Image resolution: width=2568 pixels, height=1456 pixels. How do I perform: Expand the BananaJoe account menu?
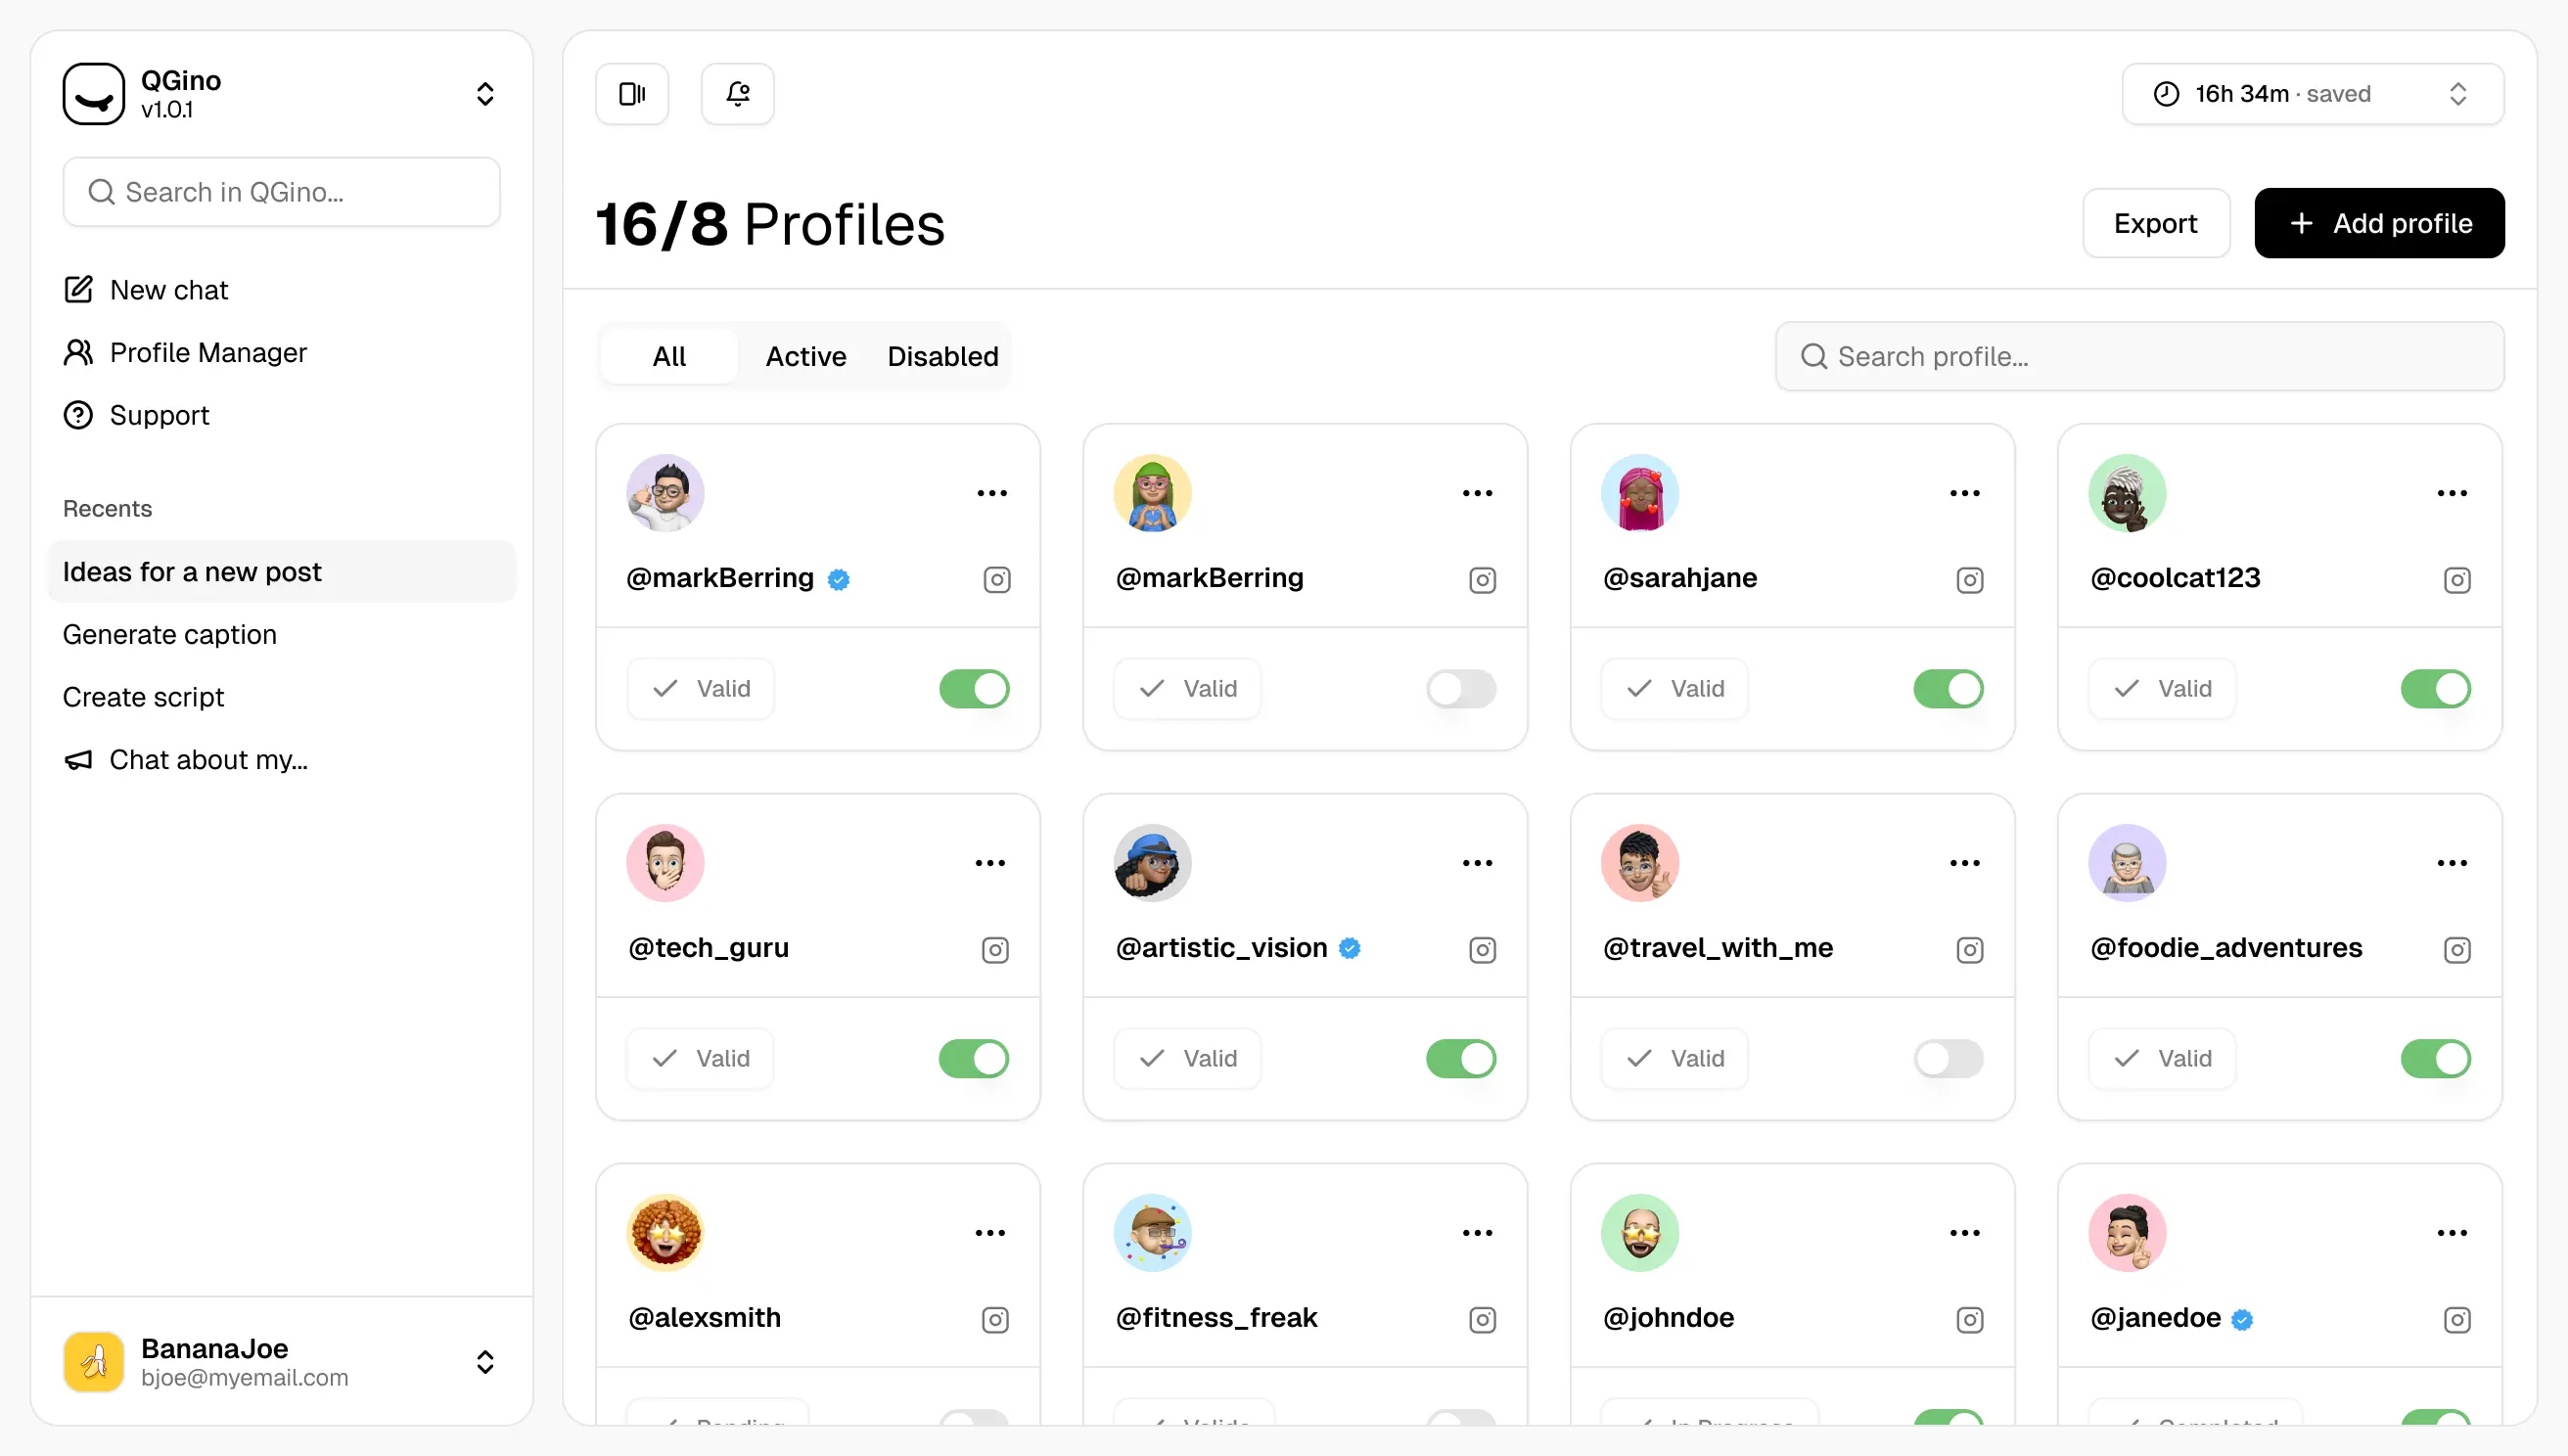[x=485, y=1362]
